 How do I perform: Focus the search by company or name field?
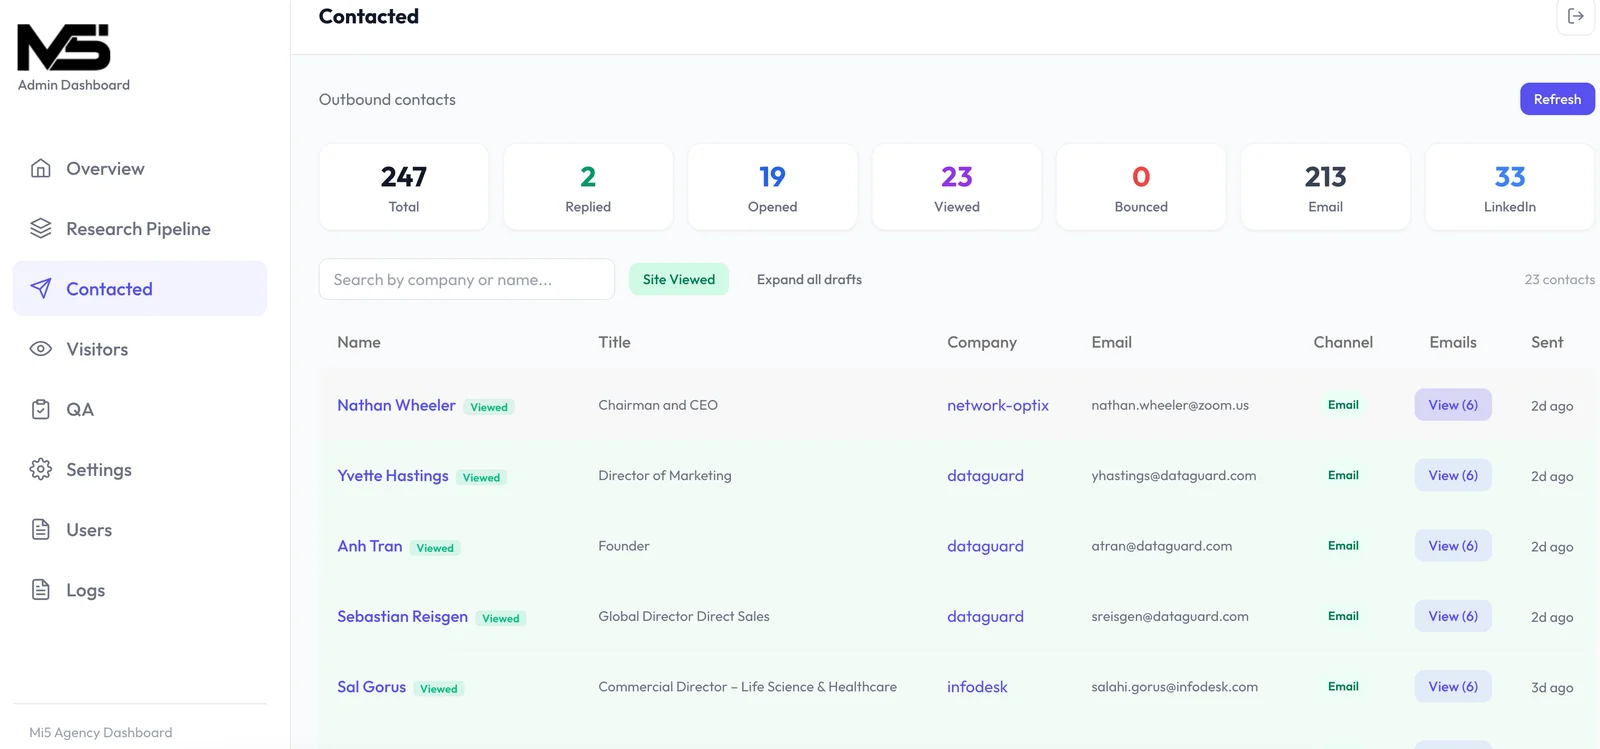point(467,279)
